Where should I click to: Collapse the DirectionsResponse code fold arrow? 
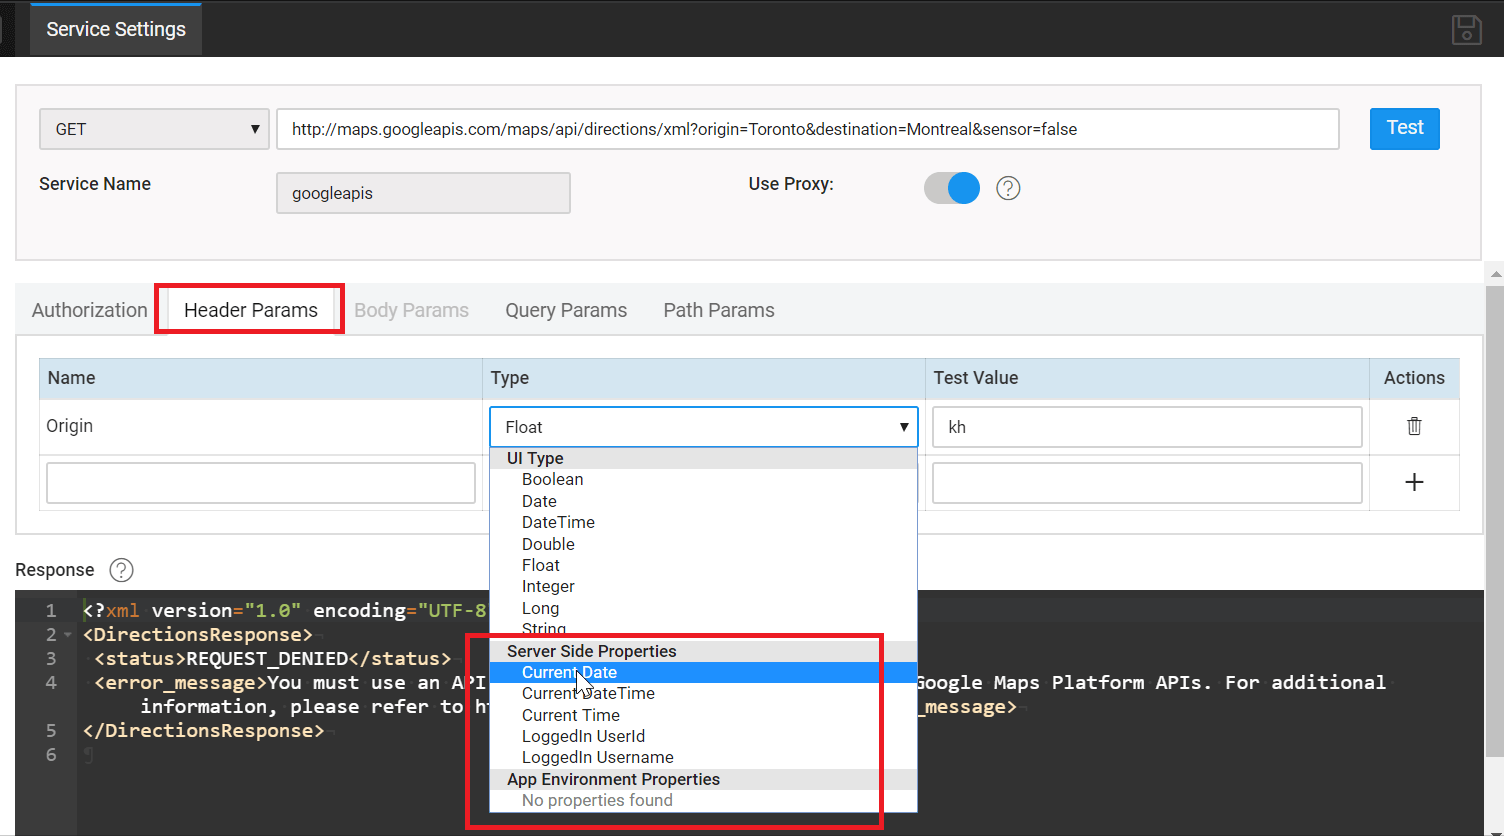(68, 635)
